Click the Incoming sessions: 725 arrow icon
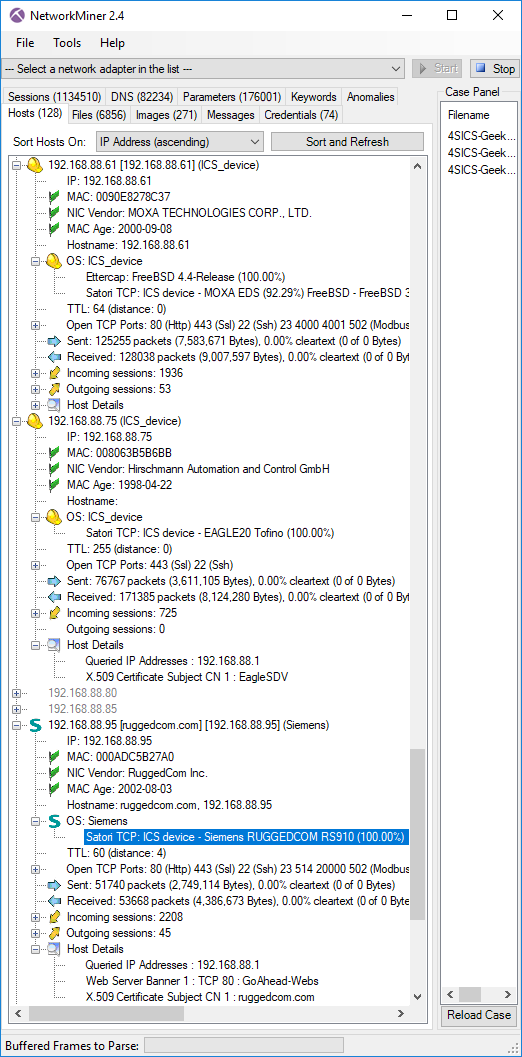Image resolution: width=522 pixels, height=1057 pixels. coord(55,613)
